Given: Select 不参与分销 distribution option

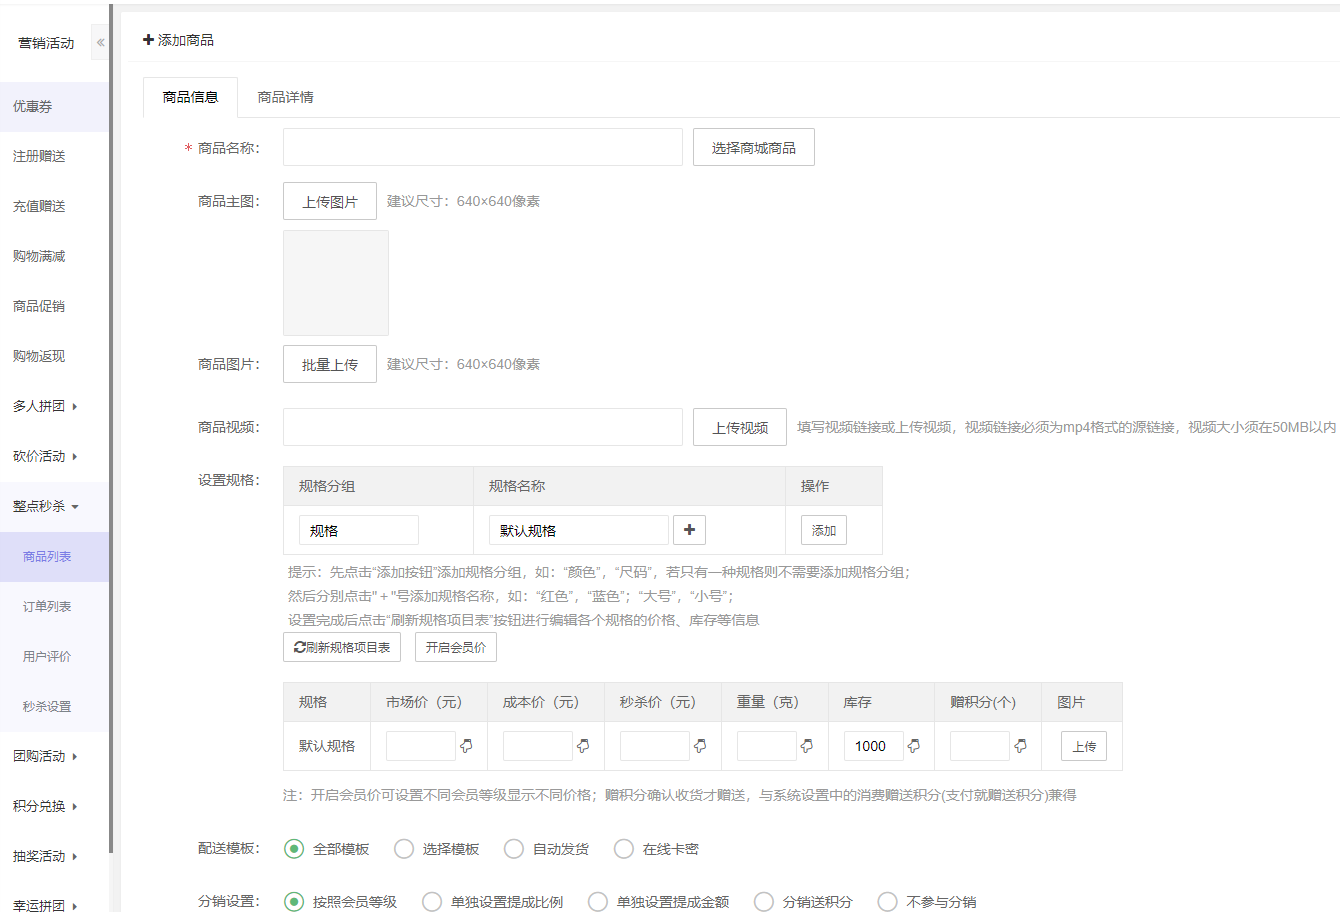Looking at the screenshot, I should pos(887,902).
